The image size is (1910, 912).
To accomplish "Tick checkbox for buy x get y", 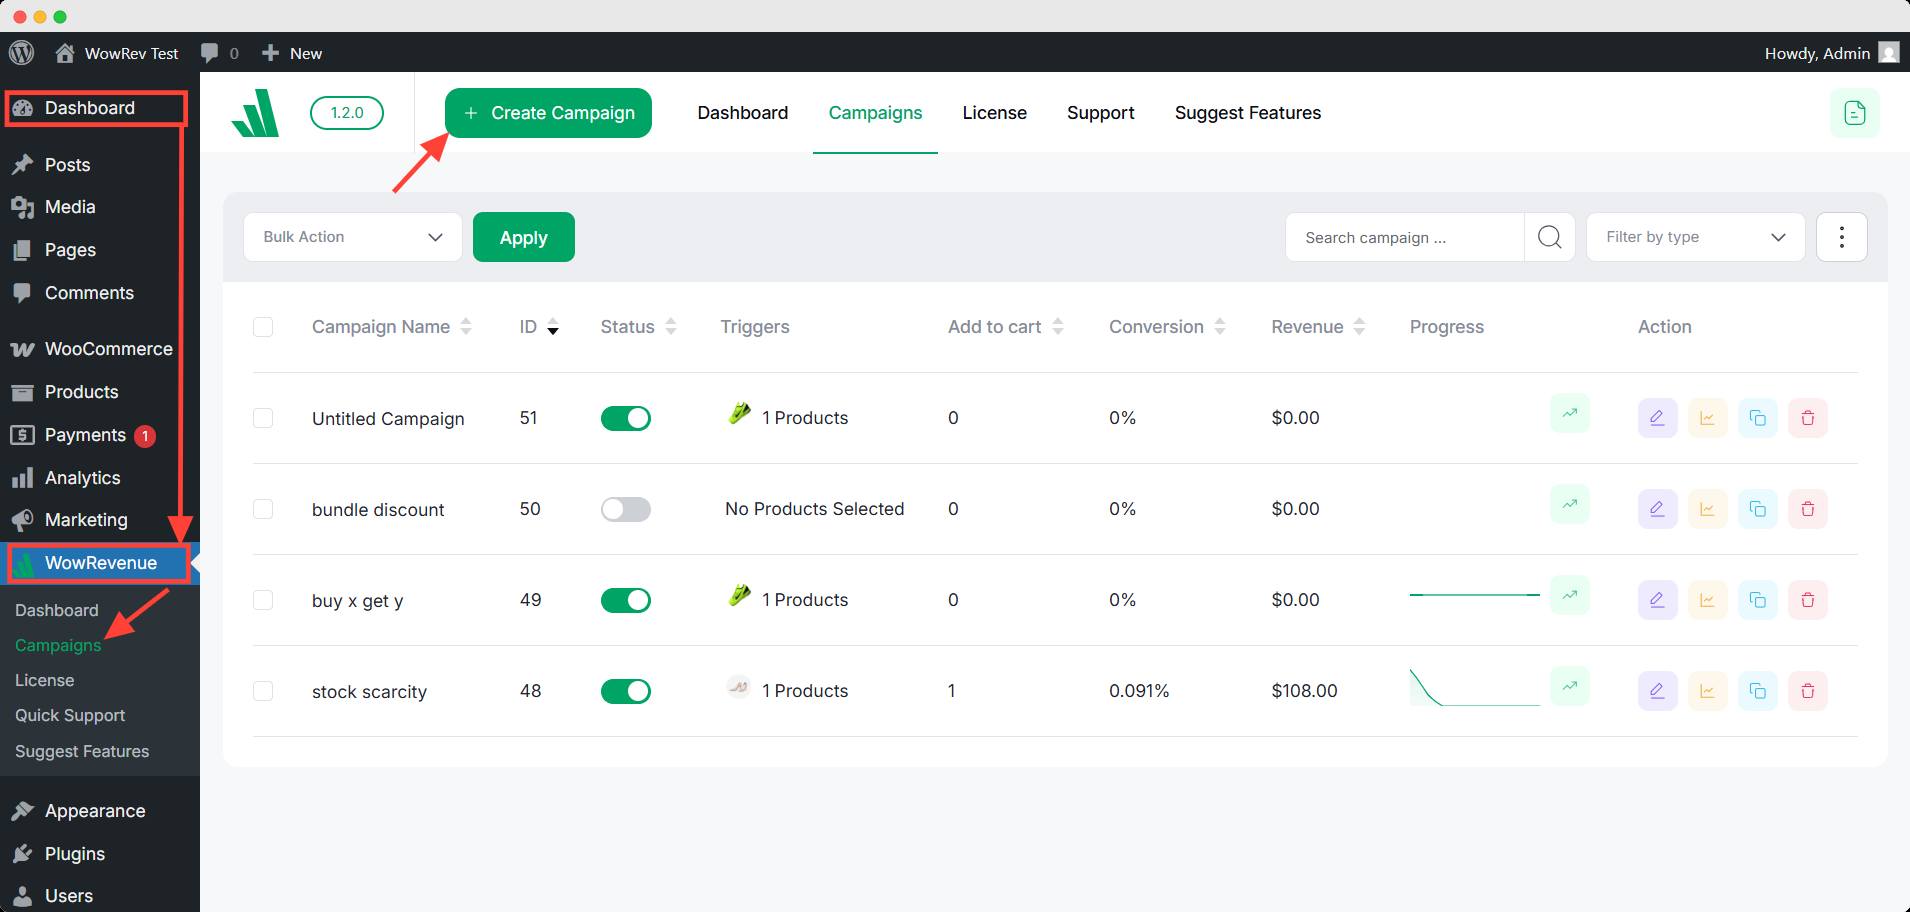I will click(x=263, y=600).
